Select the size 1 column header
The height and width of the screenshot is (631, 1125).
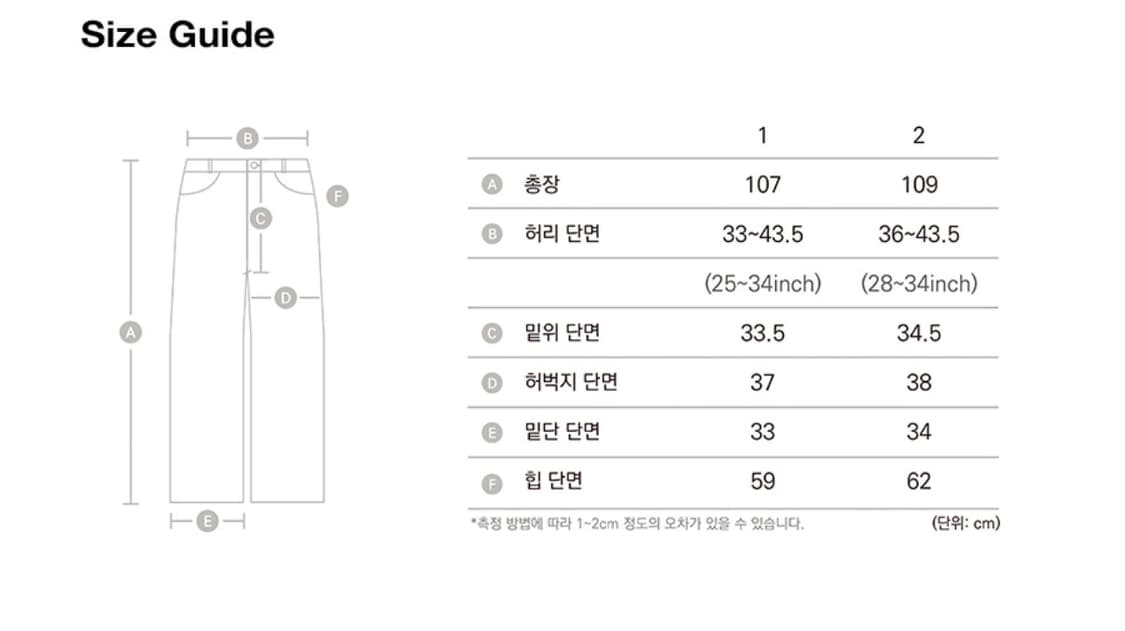coord(762,136)
